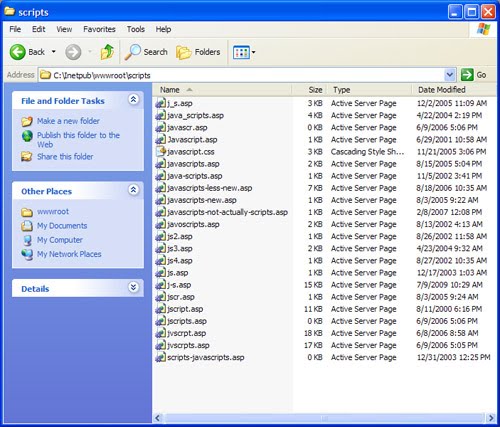Click the Share this folder icon
This screenshot has width=500, height=427.
pos(27,156)
